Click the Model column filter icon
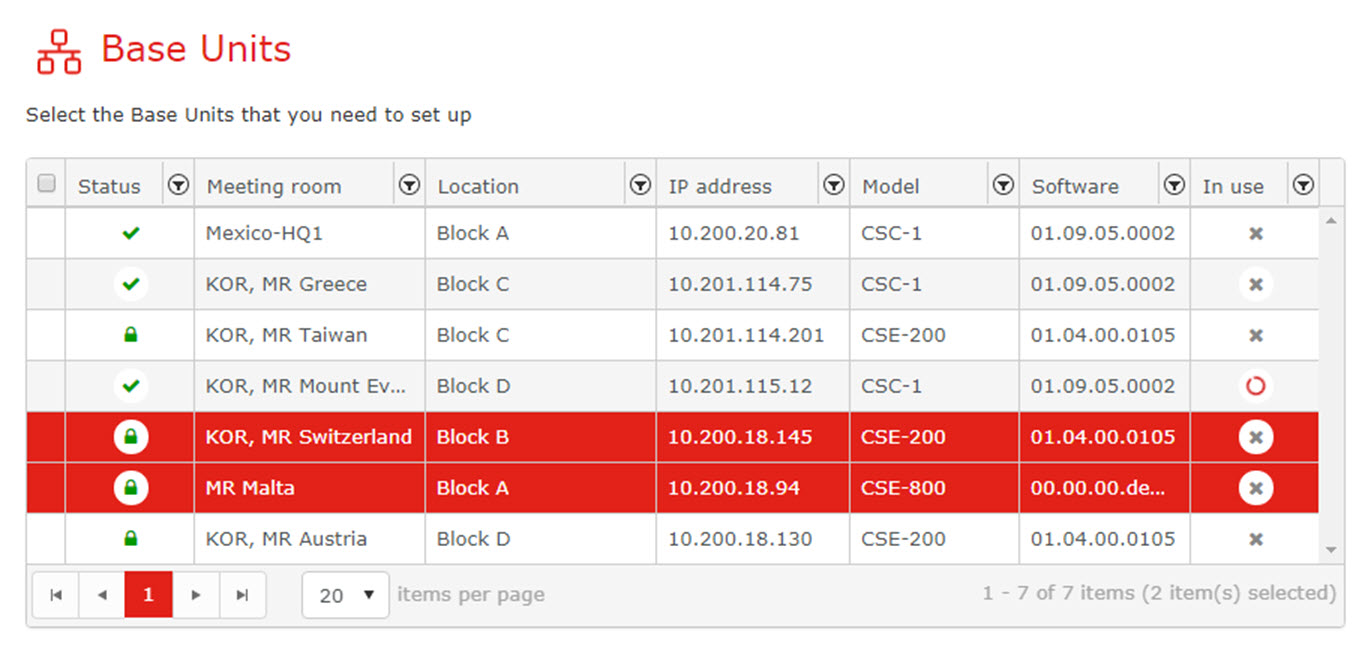This screenshot has width=1362, height=652. tap(1003, 185)
